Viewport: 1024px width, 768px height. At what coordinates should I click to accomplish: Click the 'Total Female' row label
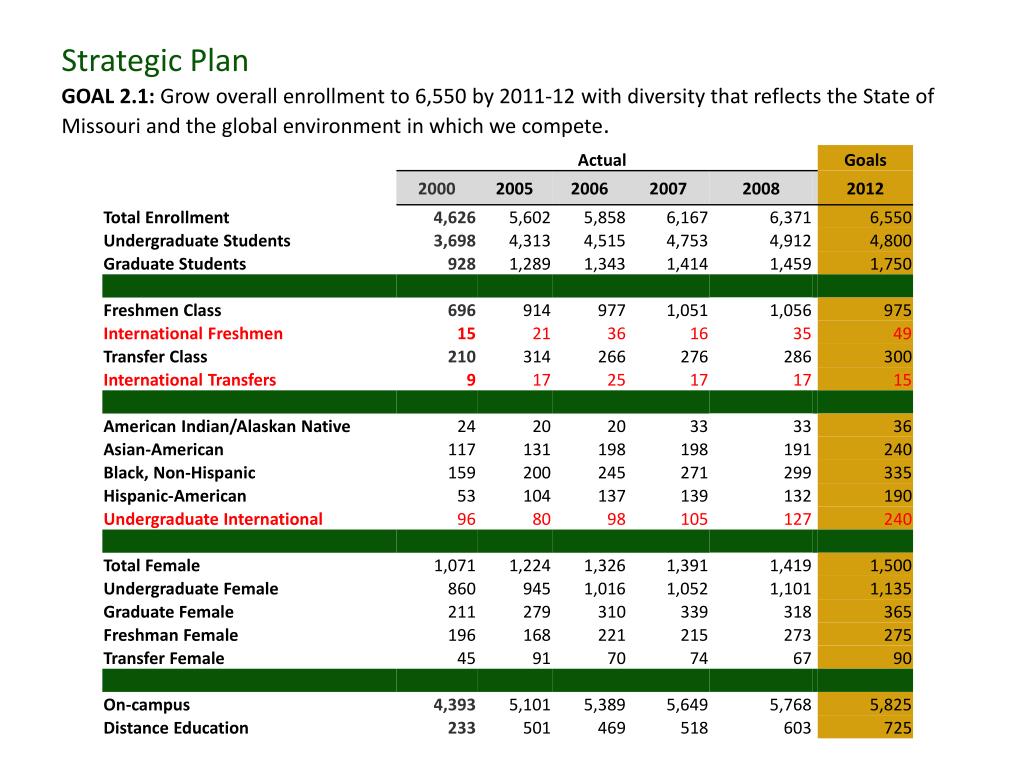[152, 566]
